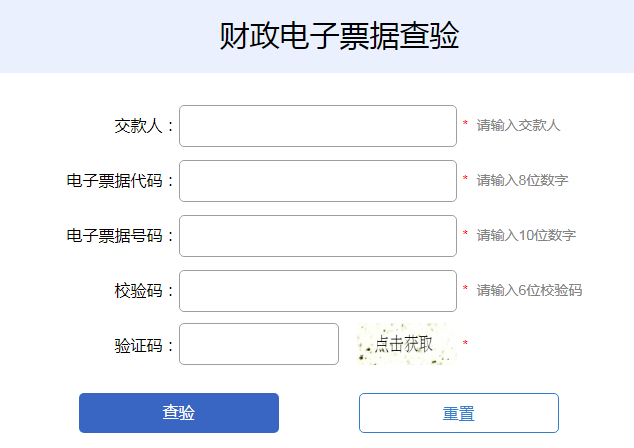Click the 校验码 label
This screenshot has width=634, height=448.
[x=143, y=291]
